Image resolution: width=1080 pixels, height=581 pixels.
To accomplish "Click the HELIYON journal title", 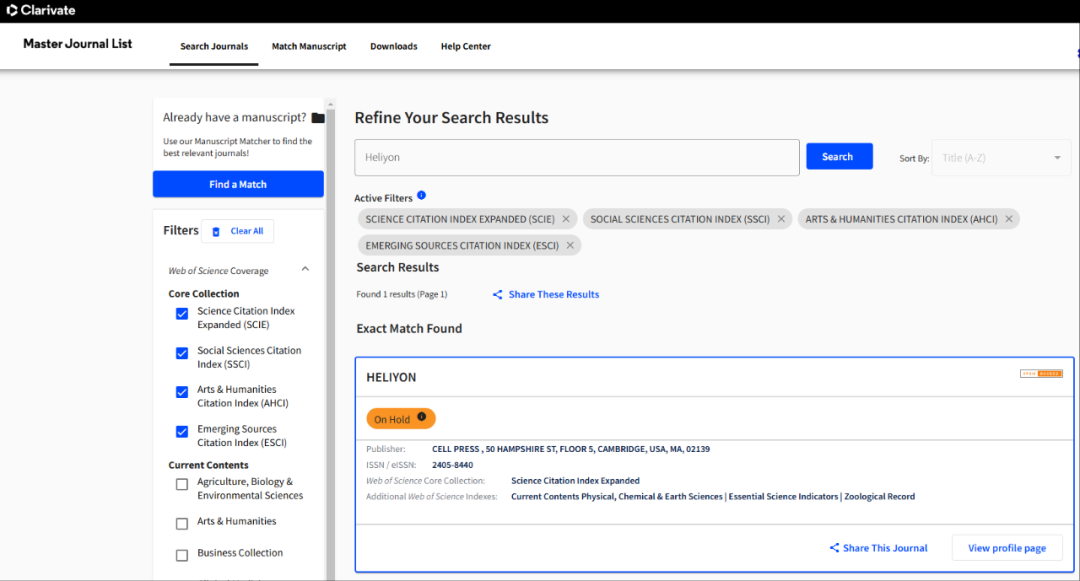I will 391,377.
